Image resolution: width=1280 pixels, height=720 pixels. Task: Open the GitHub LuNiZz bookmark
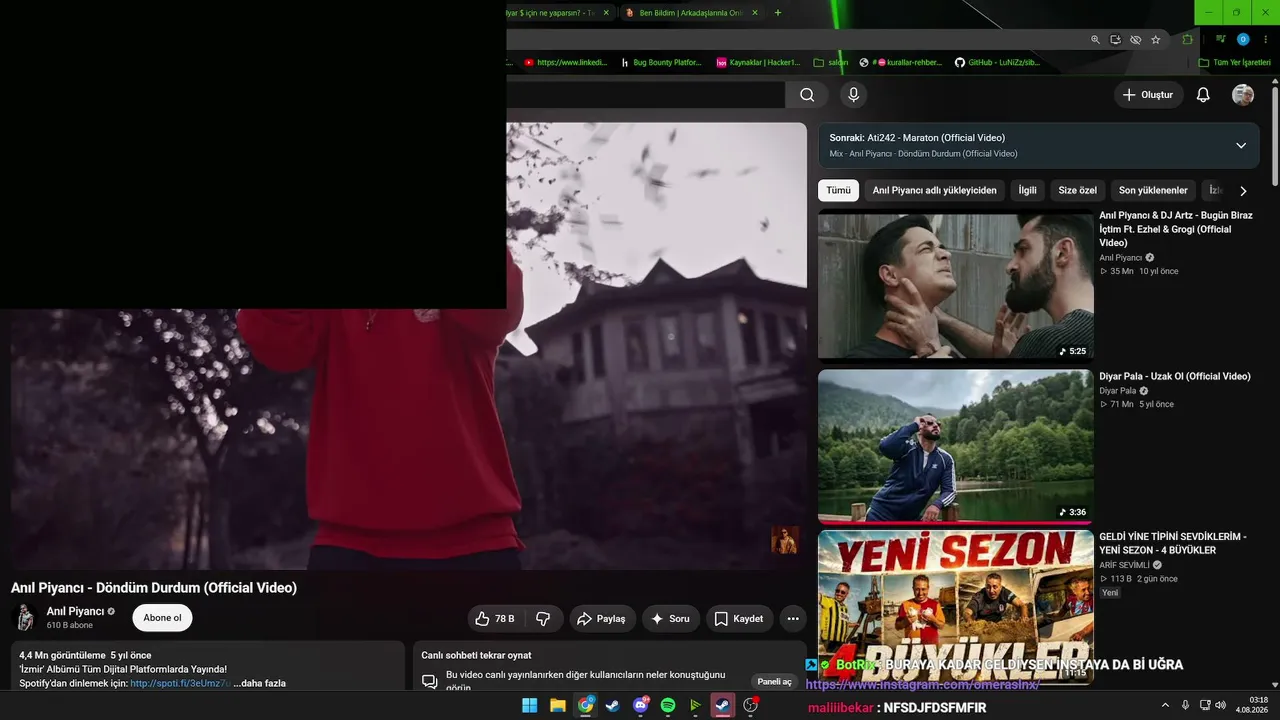(997, 62)
